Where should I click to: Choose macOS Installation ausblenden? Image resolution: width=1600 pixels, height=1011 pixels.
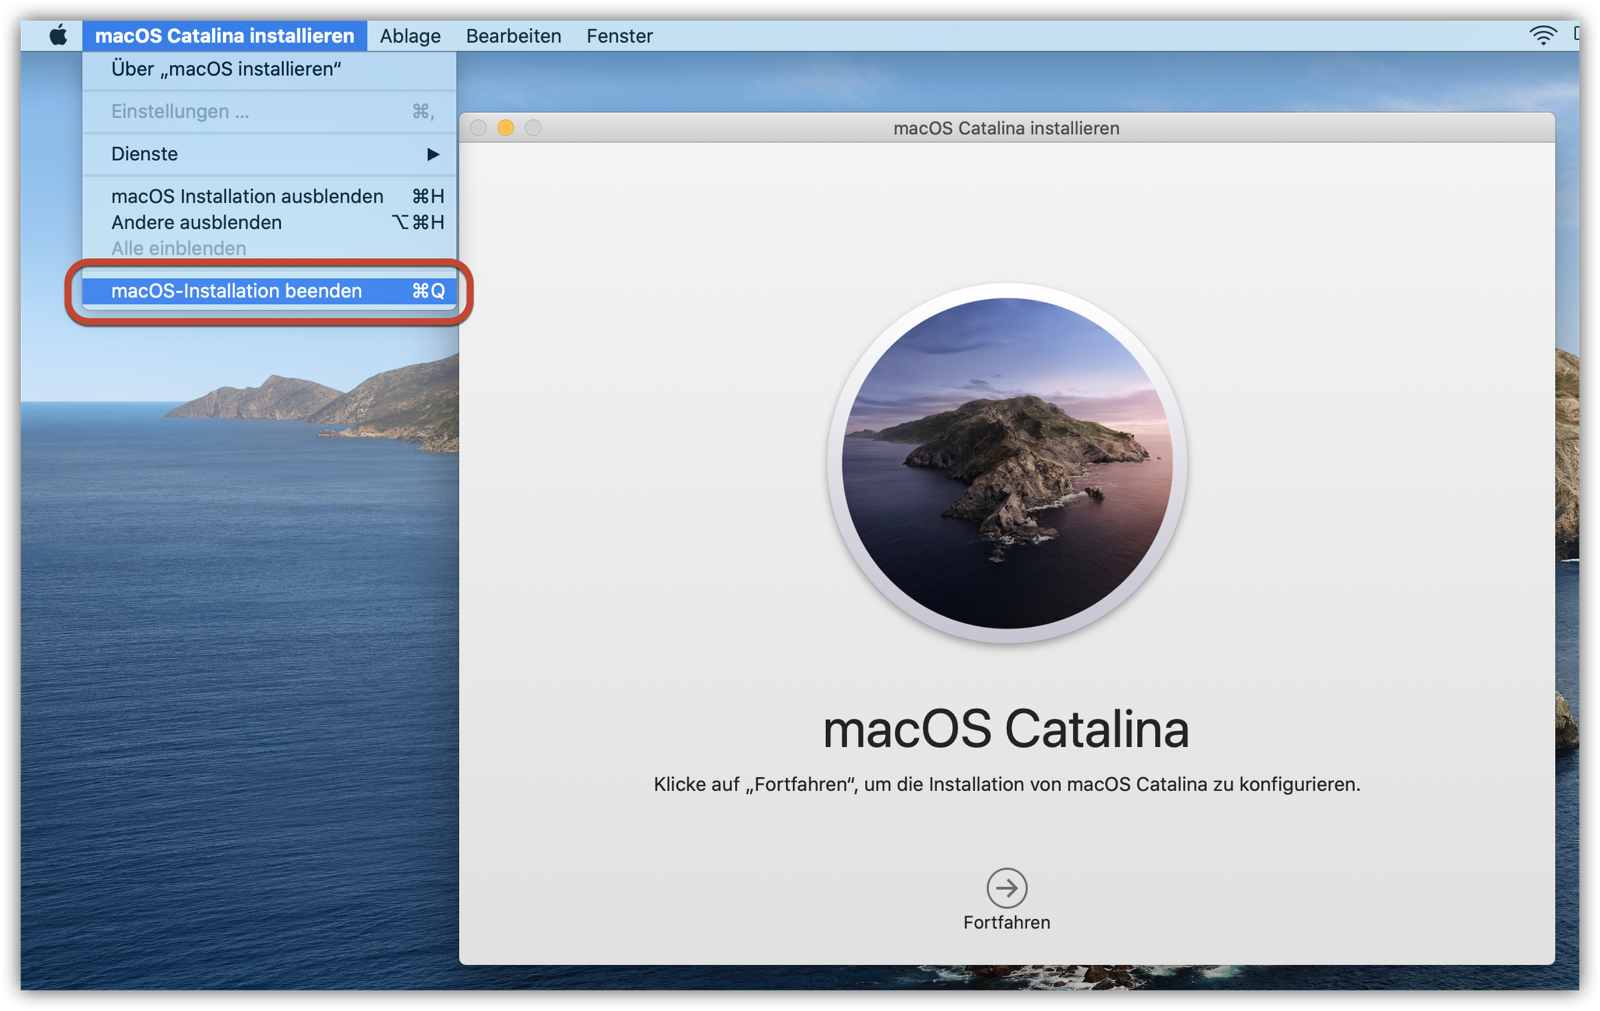[x=269, y=196]
